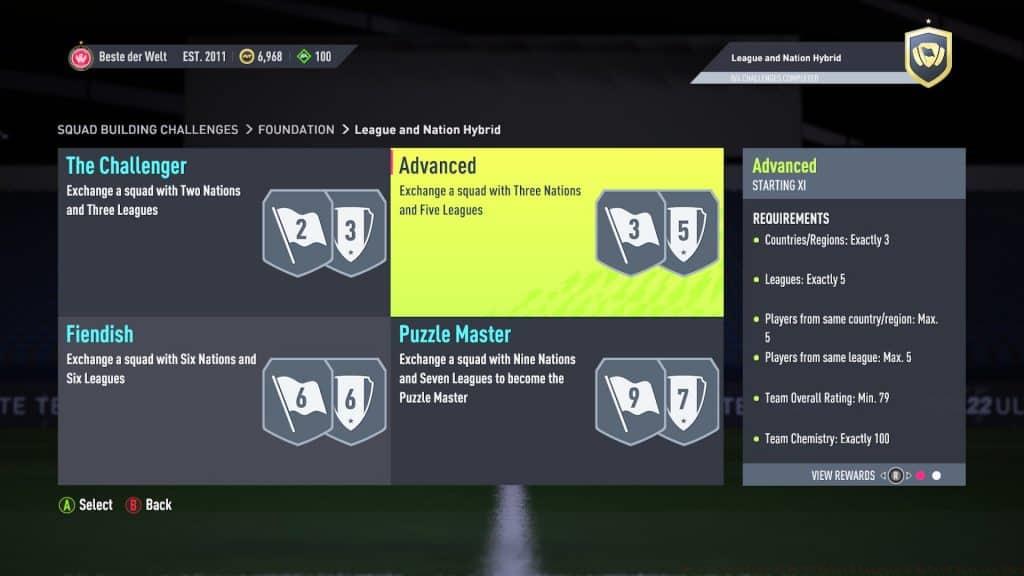Select the white page indicator dot
The width and height of the screenshot is (1024, 576).
[936, 476]
